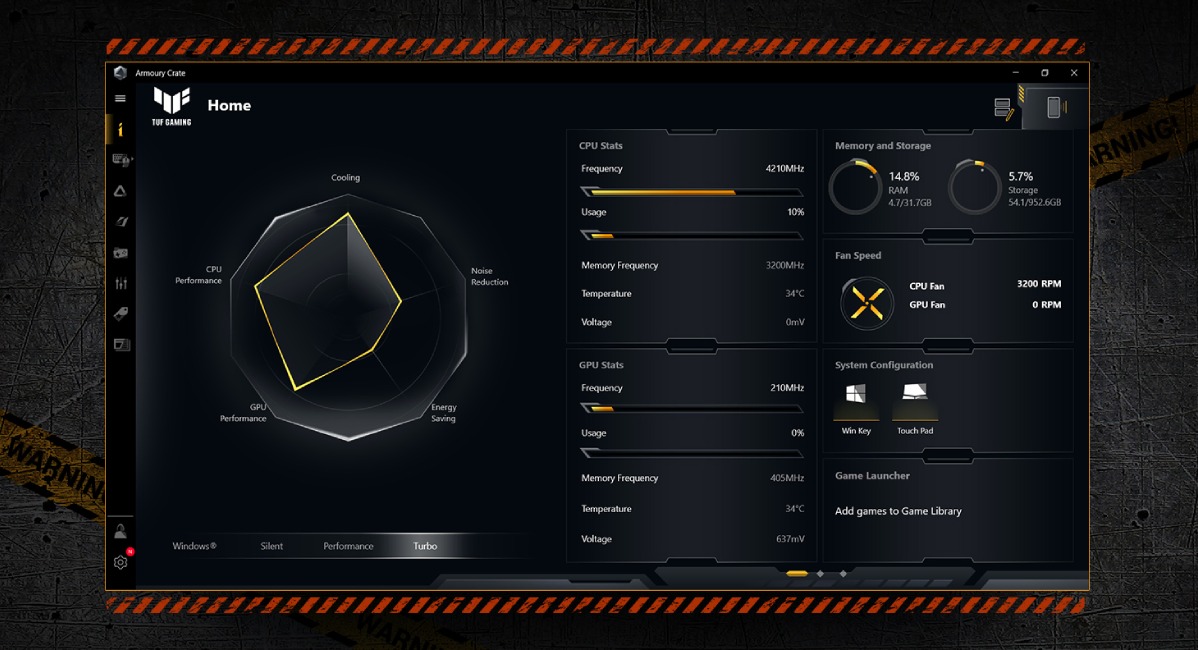The width and height of the screenshot is (1198, 650).
Task: Click the Energy Saving chart label
Action: click(x=443, y=412)
